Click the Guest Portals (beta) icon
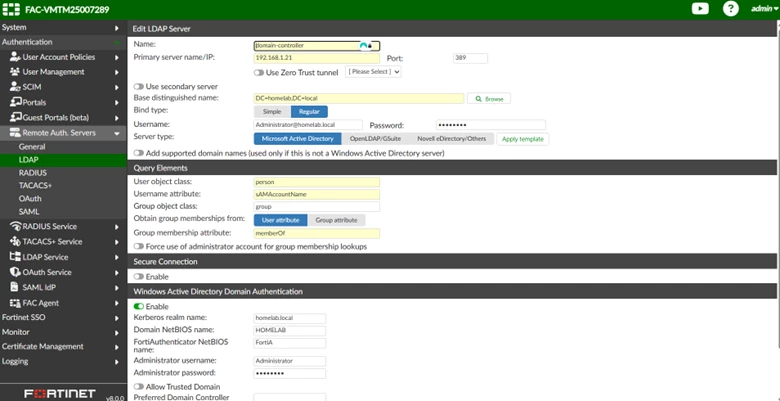 [15, 117]
